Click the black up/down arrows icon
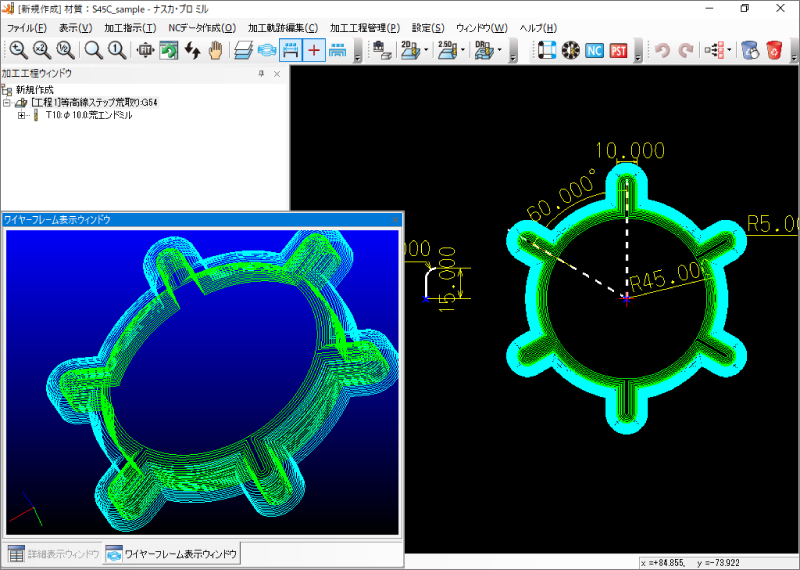The image size is (800, 570). pos(192,50)
